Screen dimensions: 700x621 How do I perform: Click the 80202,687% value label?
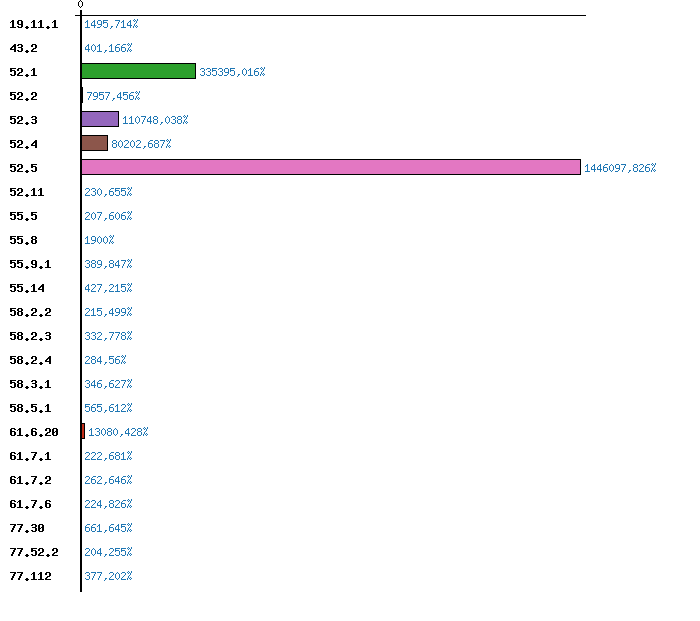coord(141,144)
